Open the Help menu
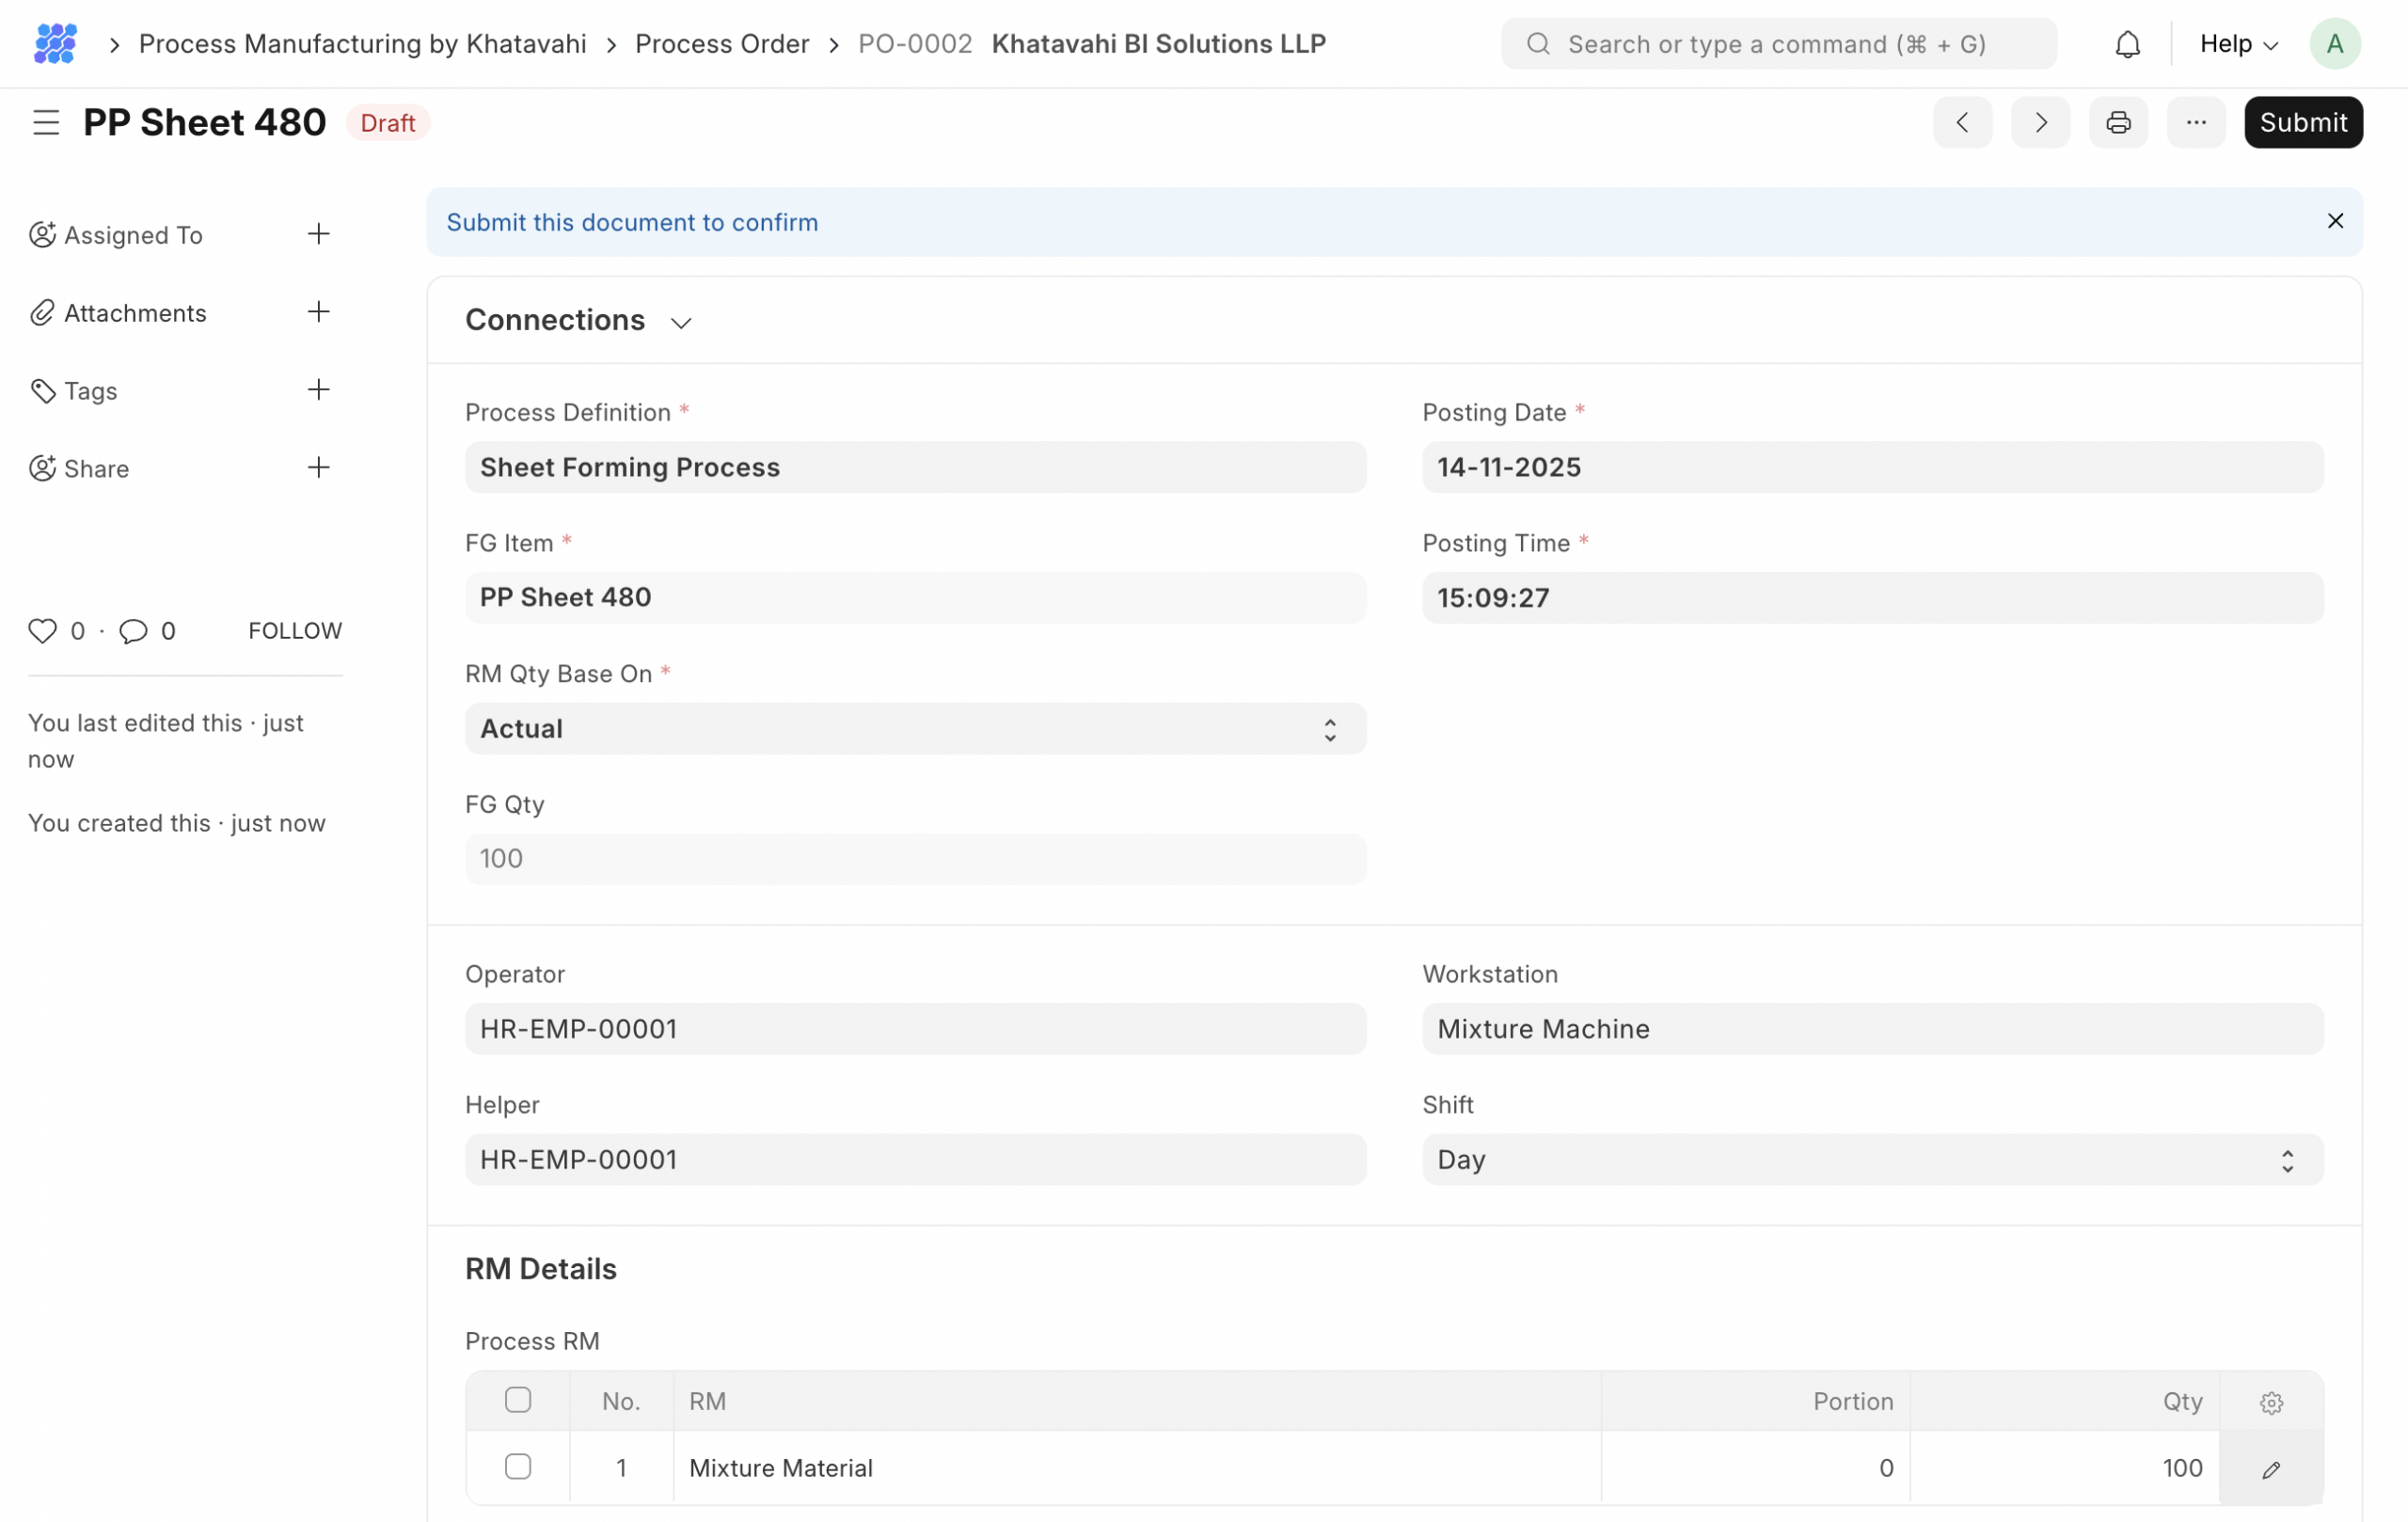 coord(2238,44)
